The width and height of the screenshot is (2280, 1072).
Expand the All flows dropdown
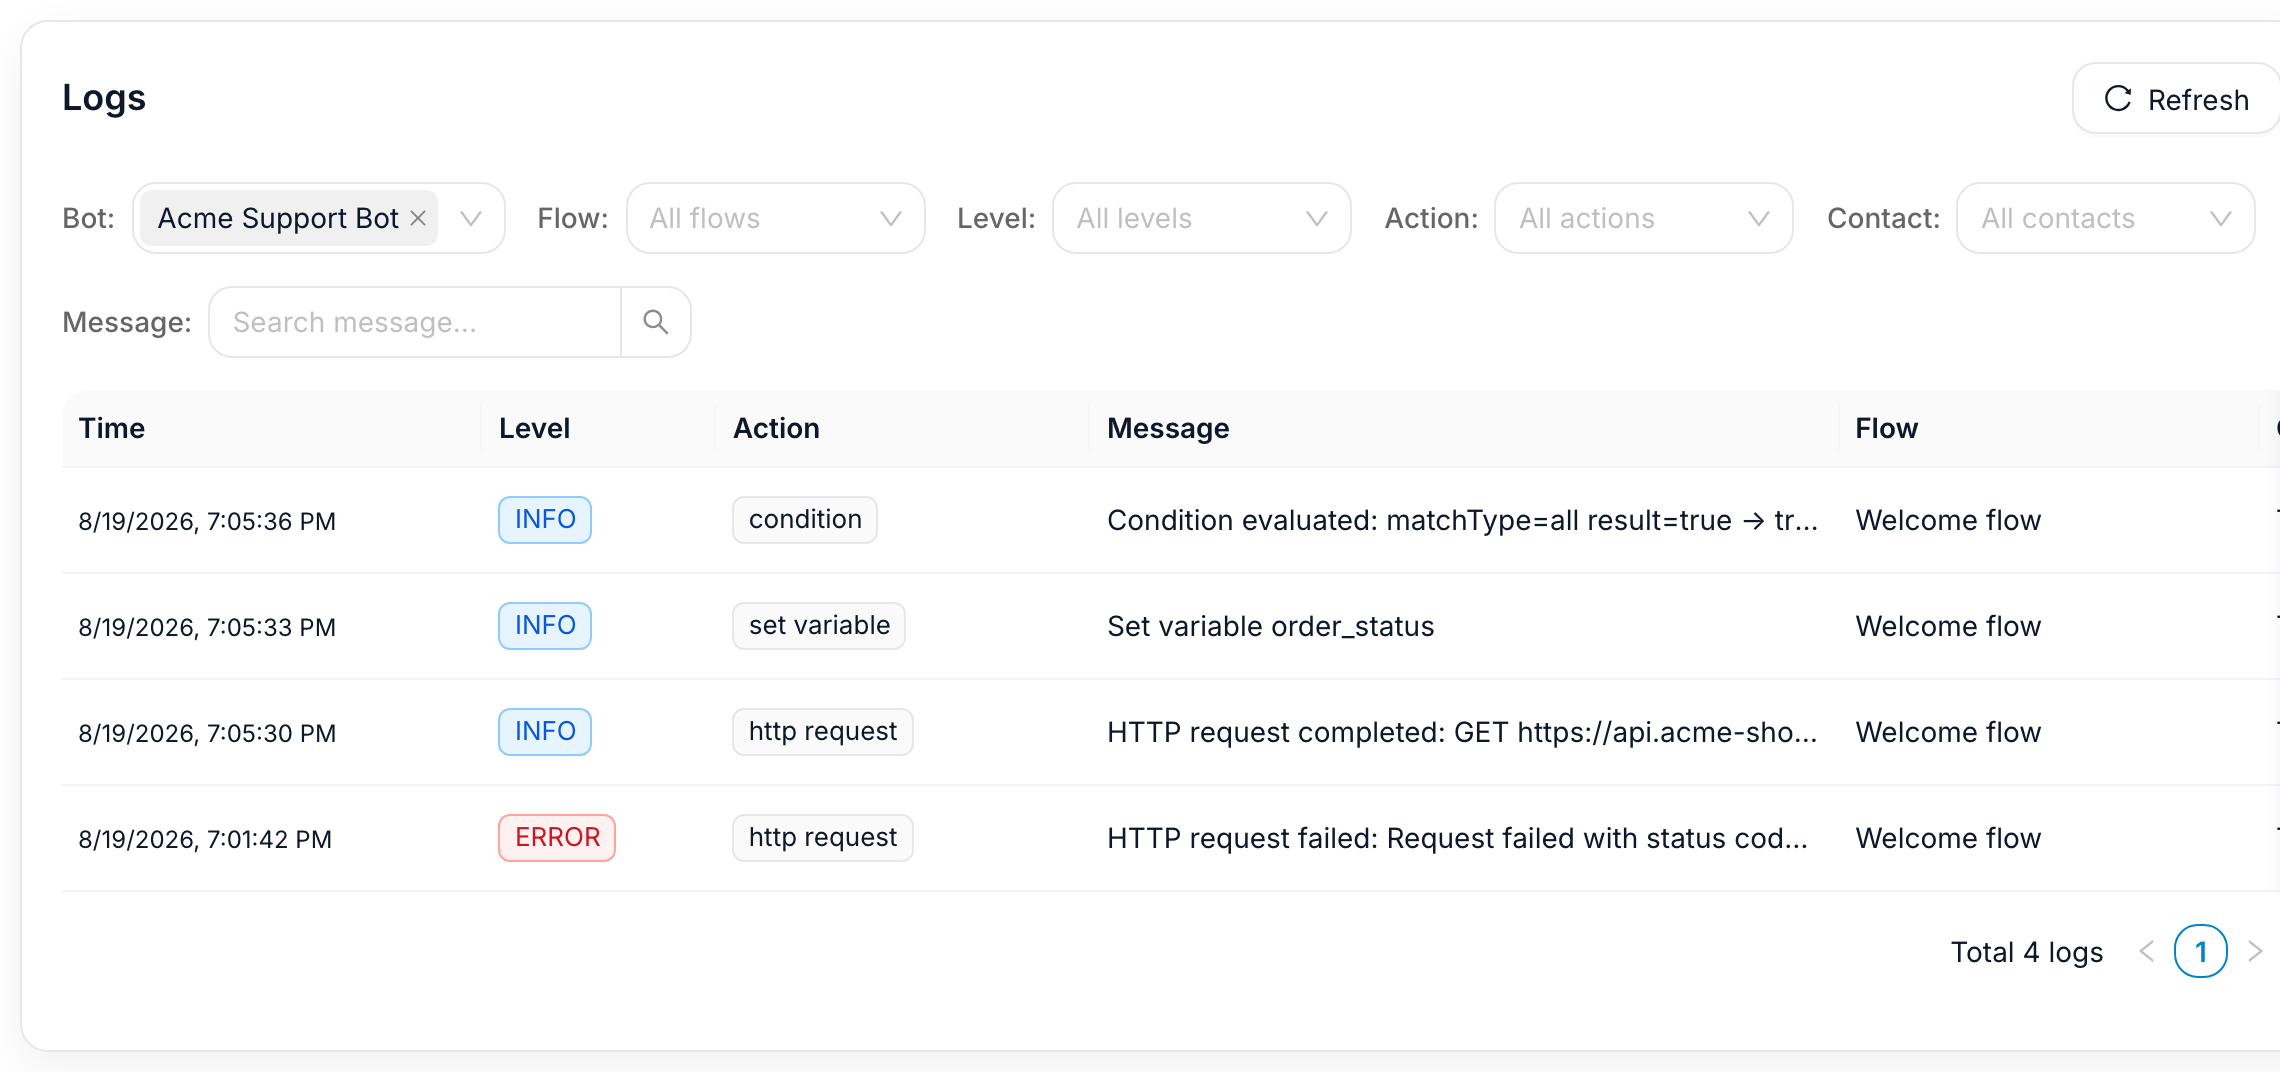click(x=776, y=218)
